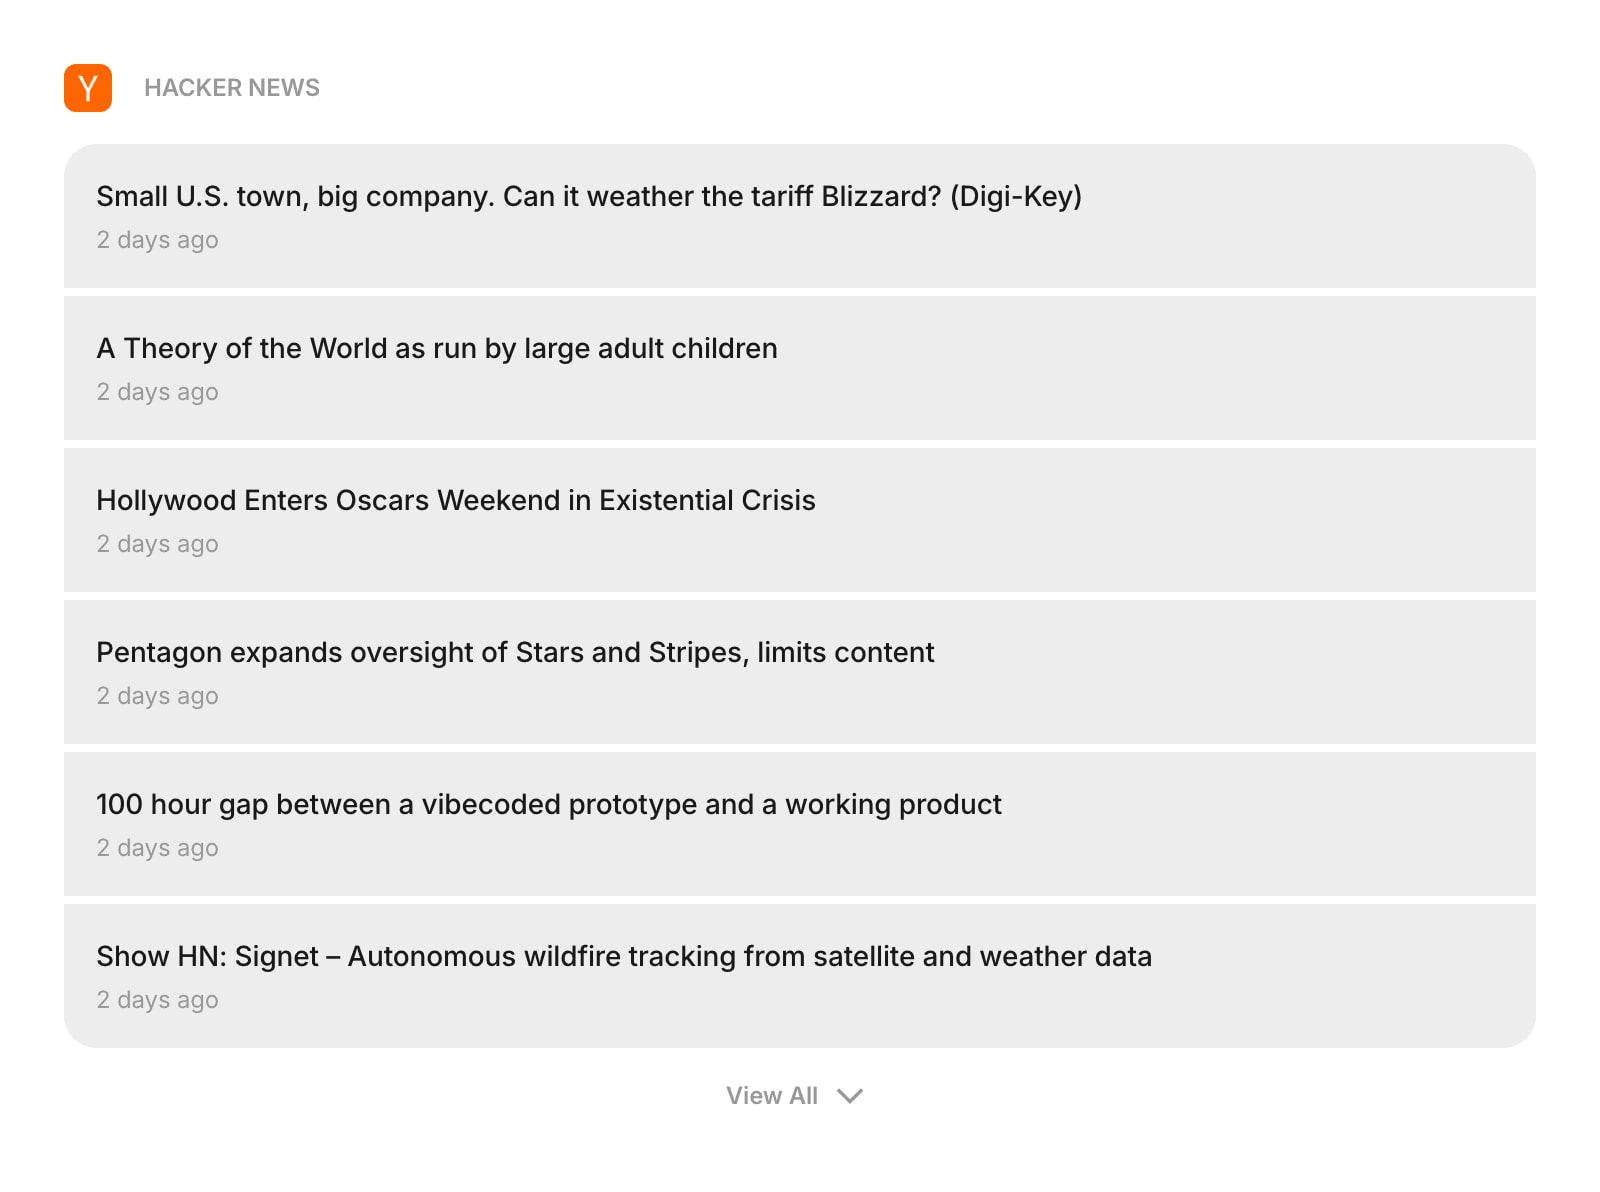Select the vibecoded prototype story card

point(800,824)
